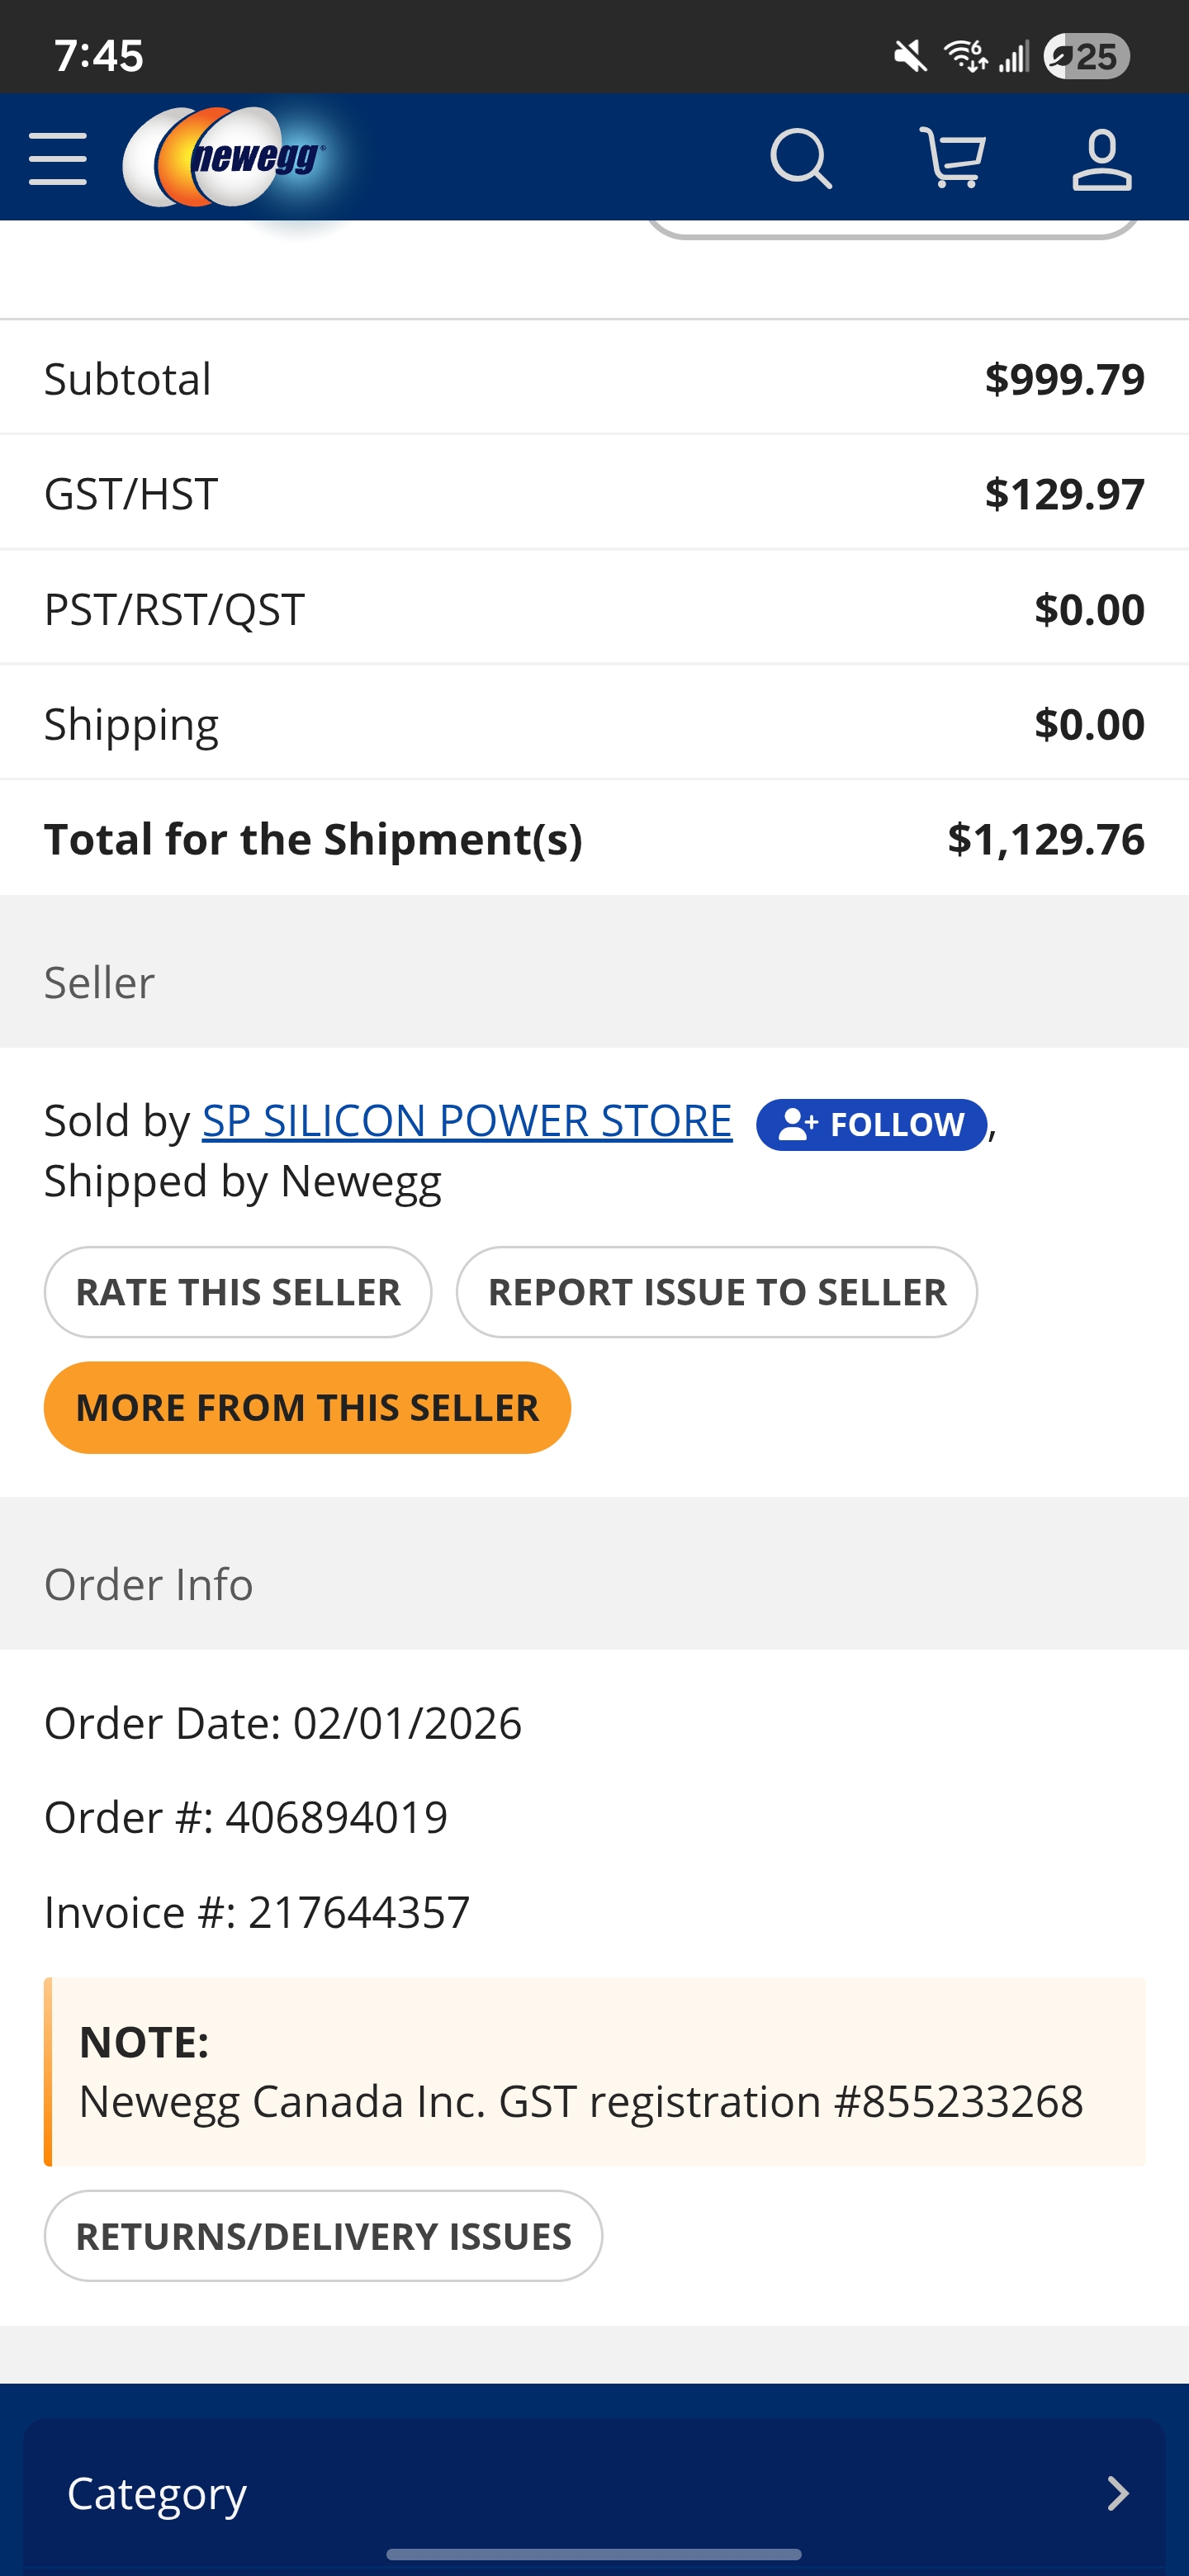The image size is (1189, 2576).
Task: Open Returns/Delivery Issues
Action: tap(323, 2235)
